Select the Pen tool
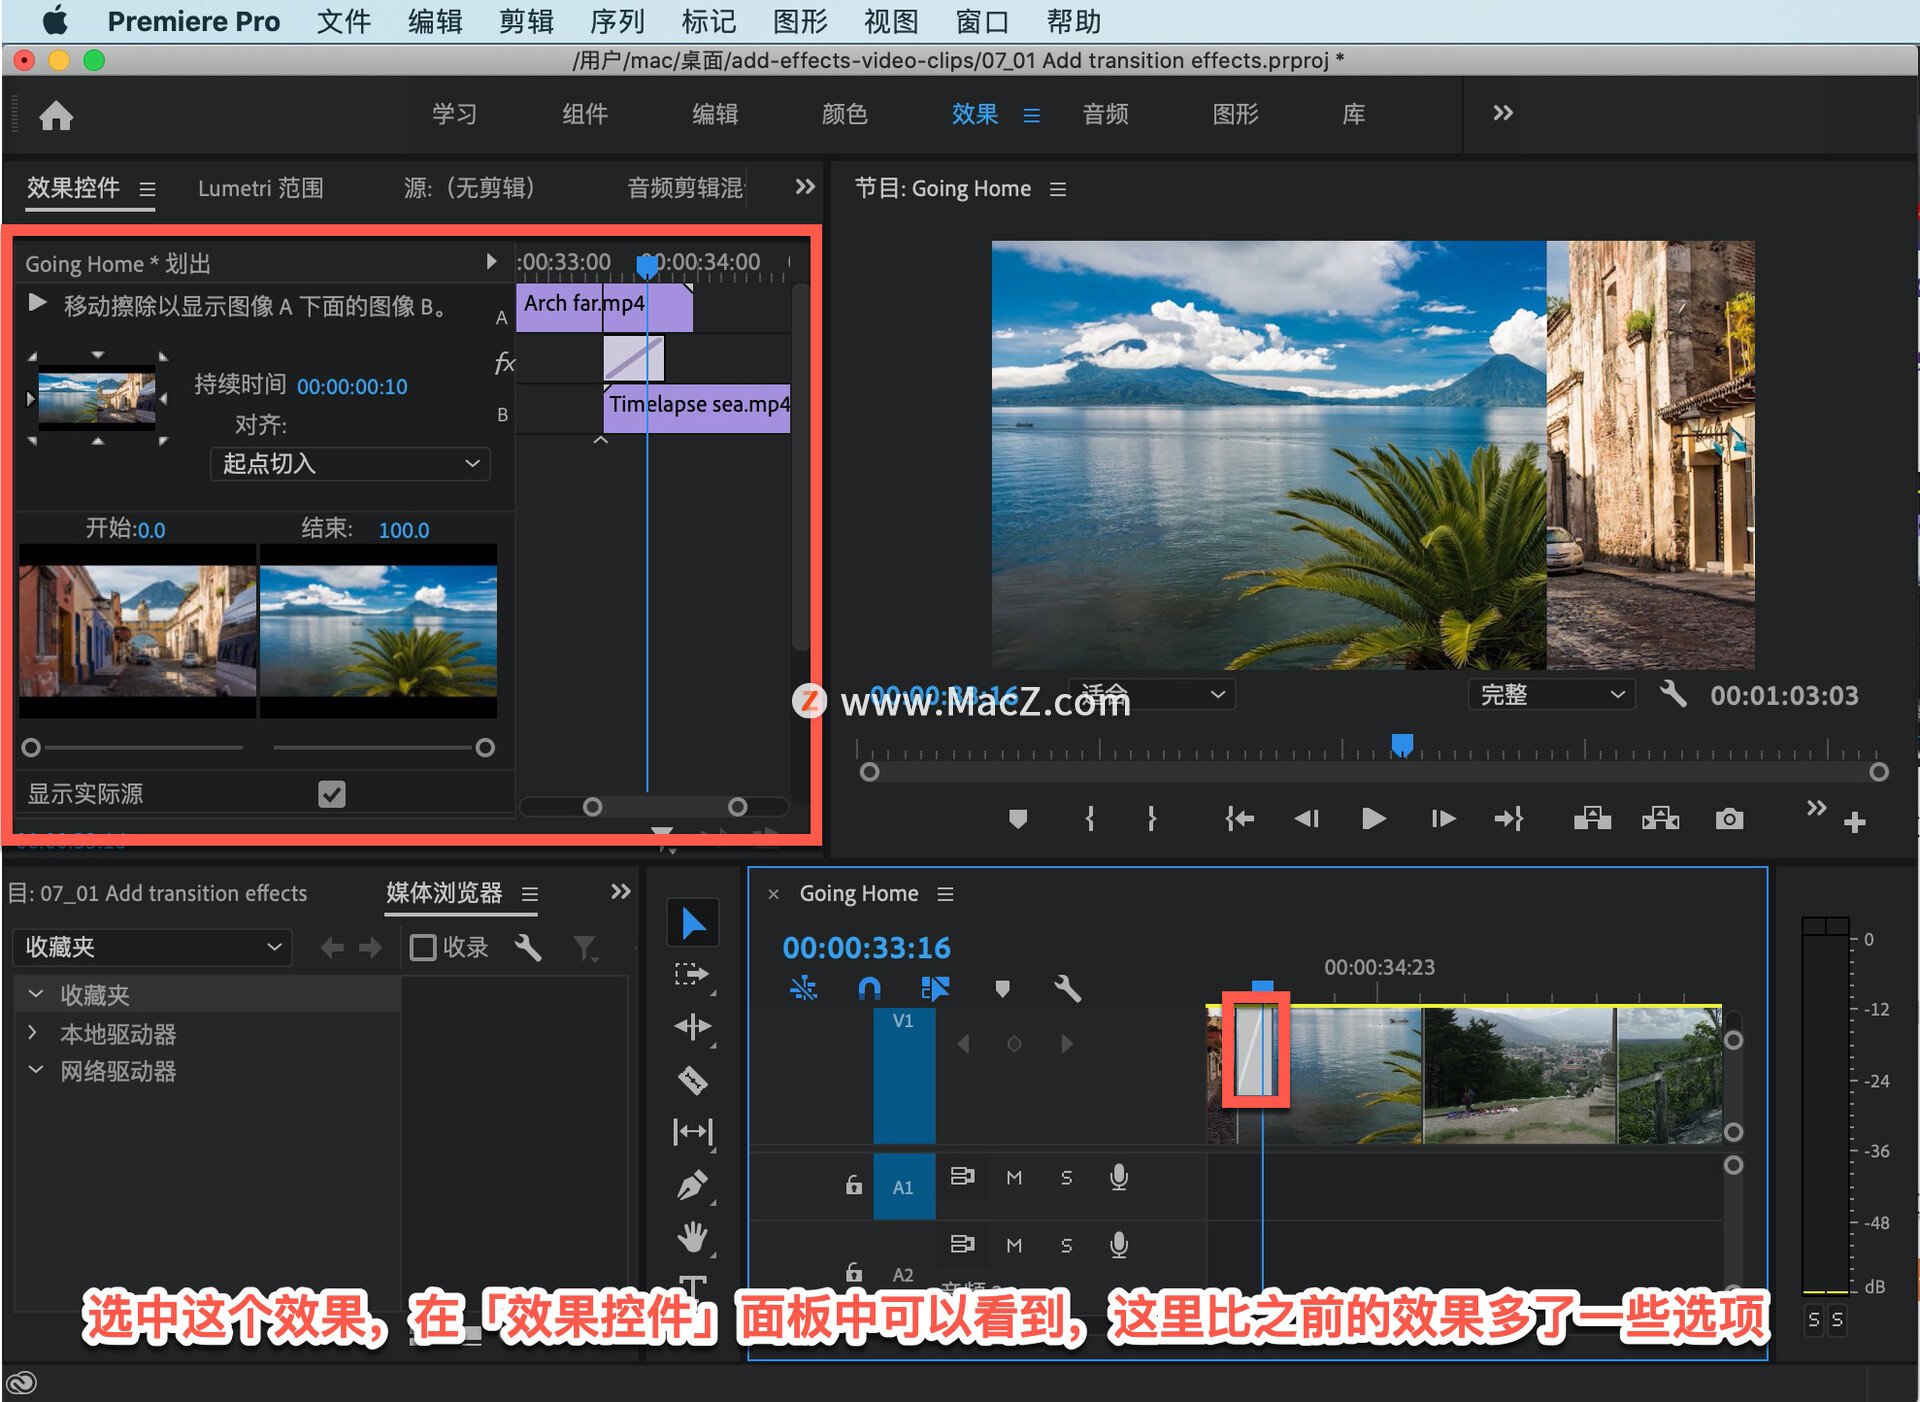The height and width of the screenshot is (1402, 1920). pyautogui.click(x=692, y=1185)
